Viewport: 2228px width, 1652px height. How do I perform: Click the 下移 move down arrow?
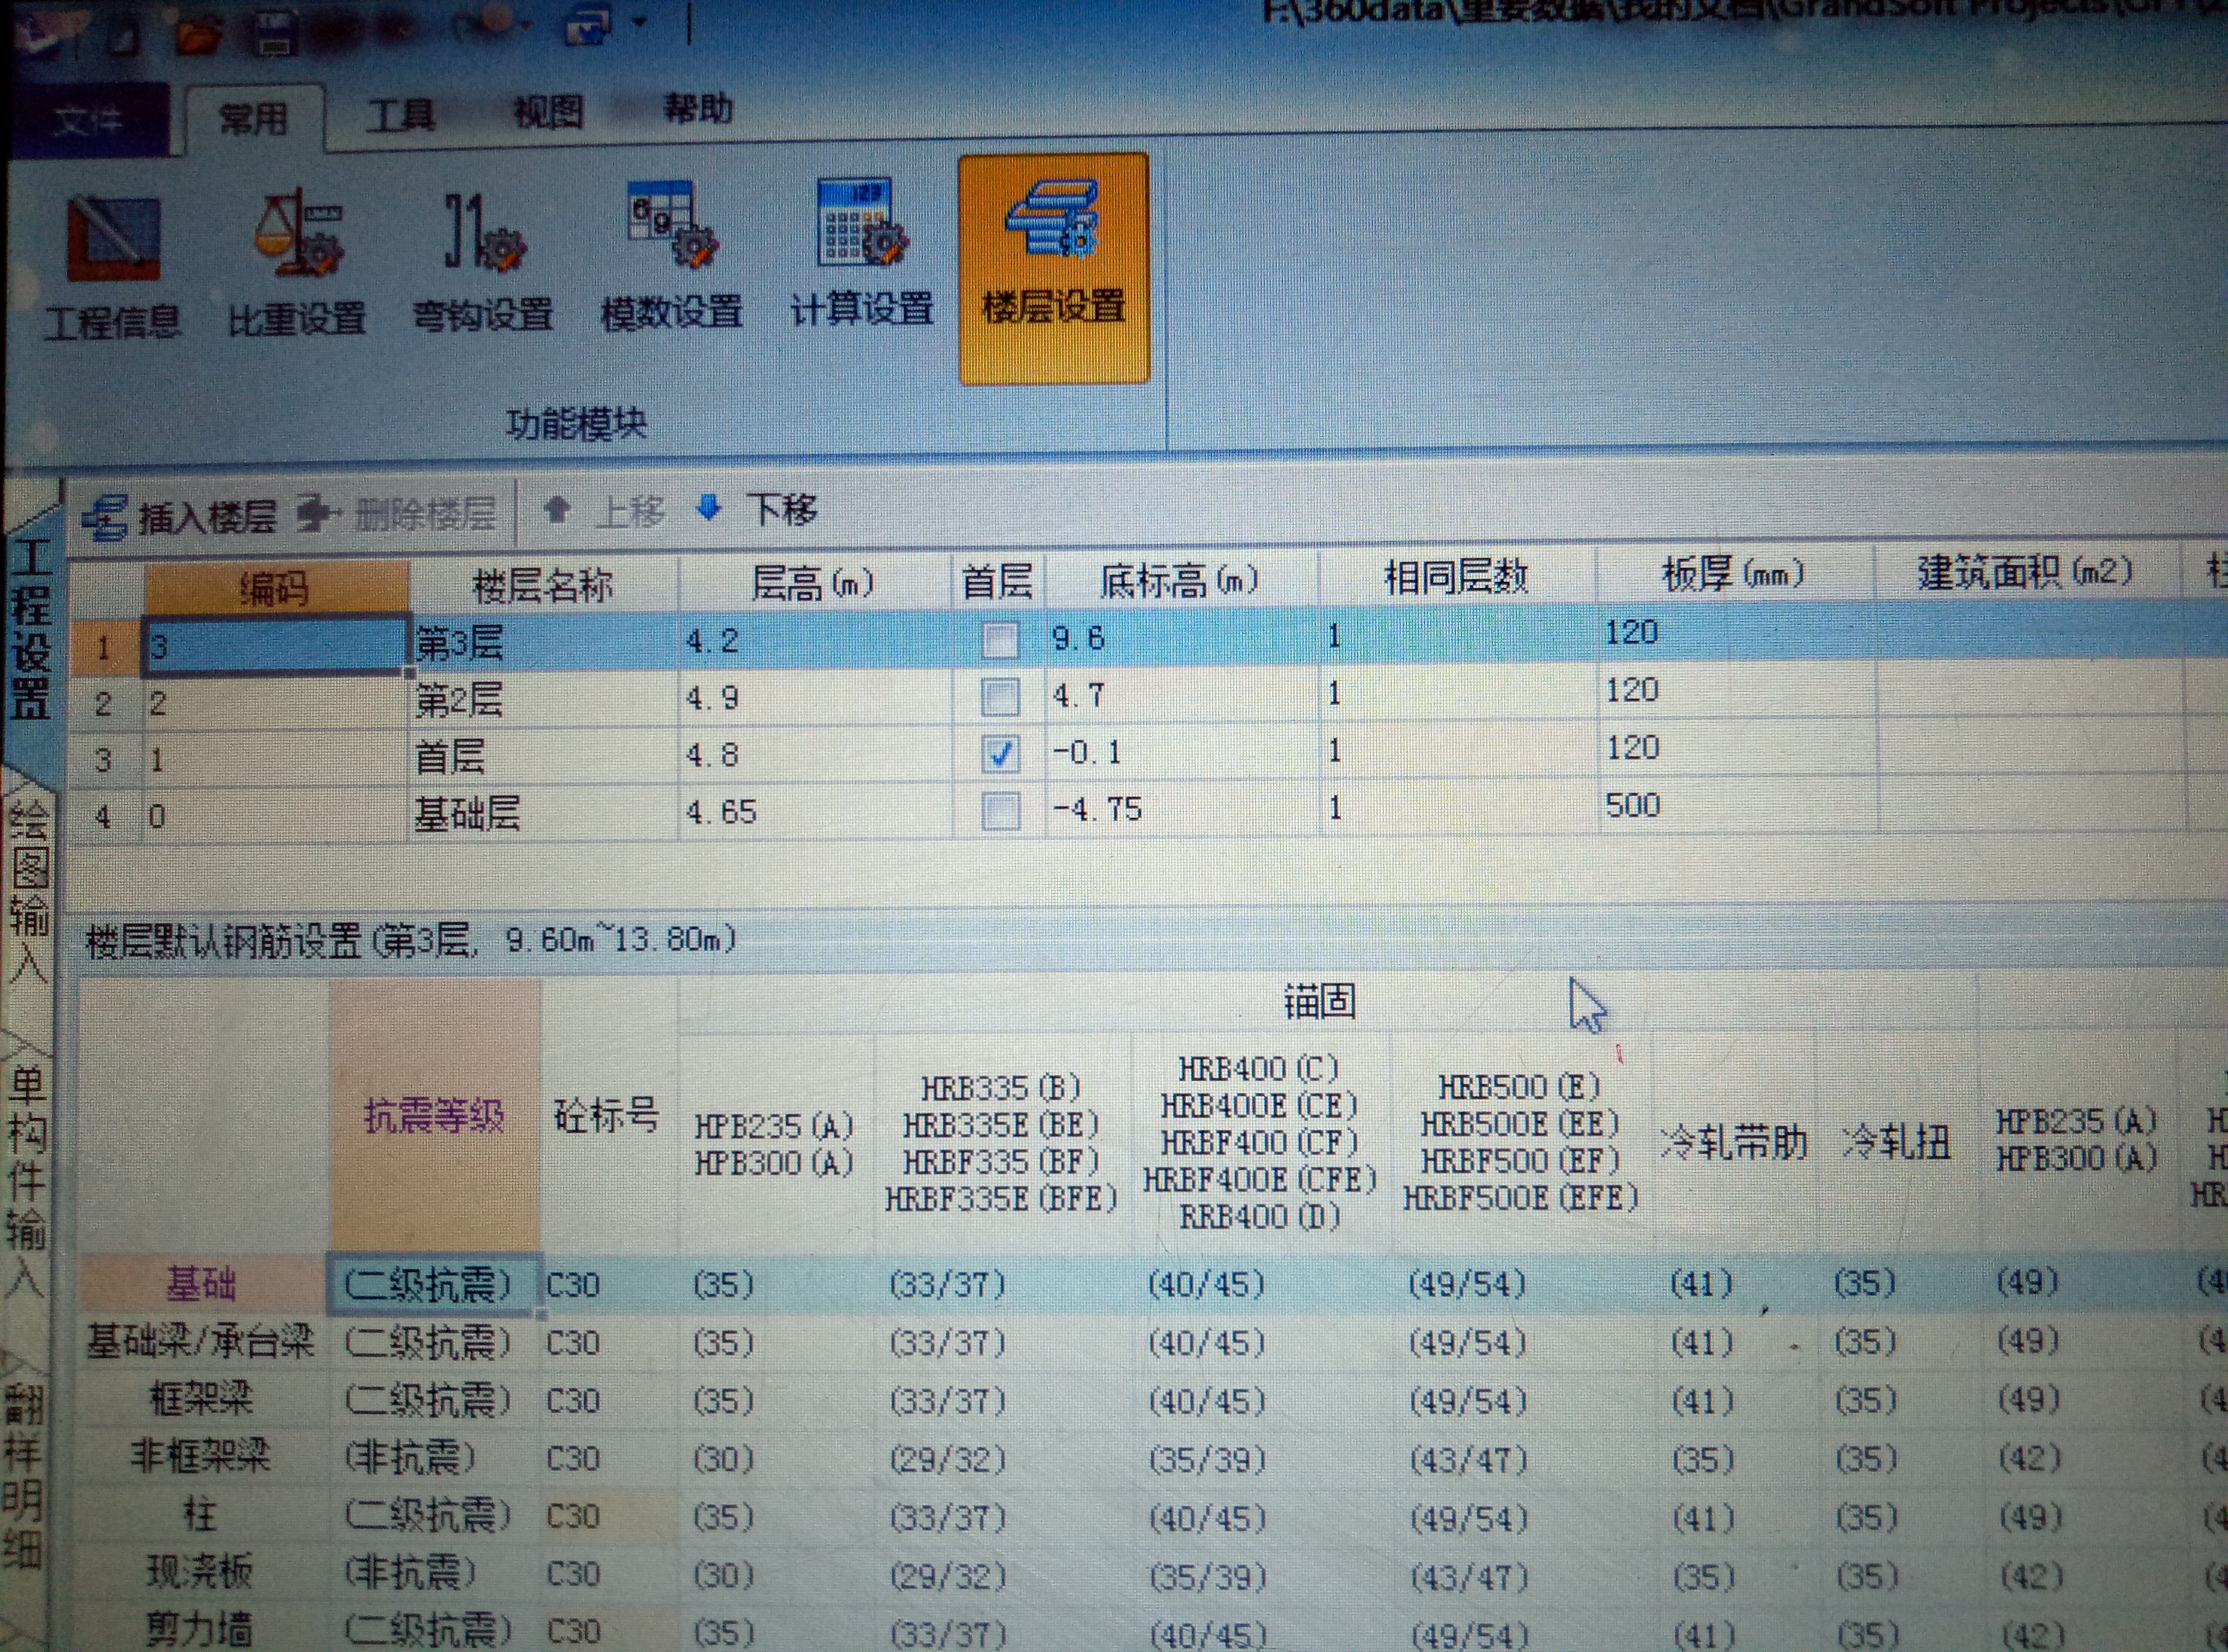click(757, 510)
